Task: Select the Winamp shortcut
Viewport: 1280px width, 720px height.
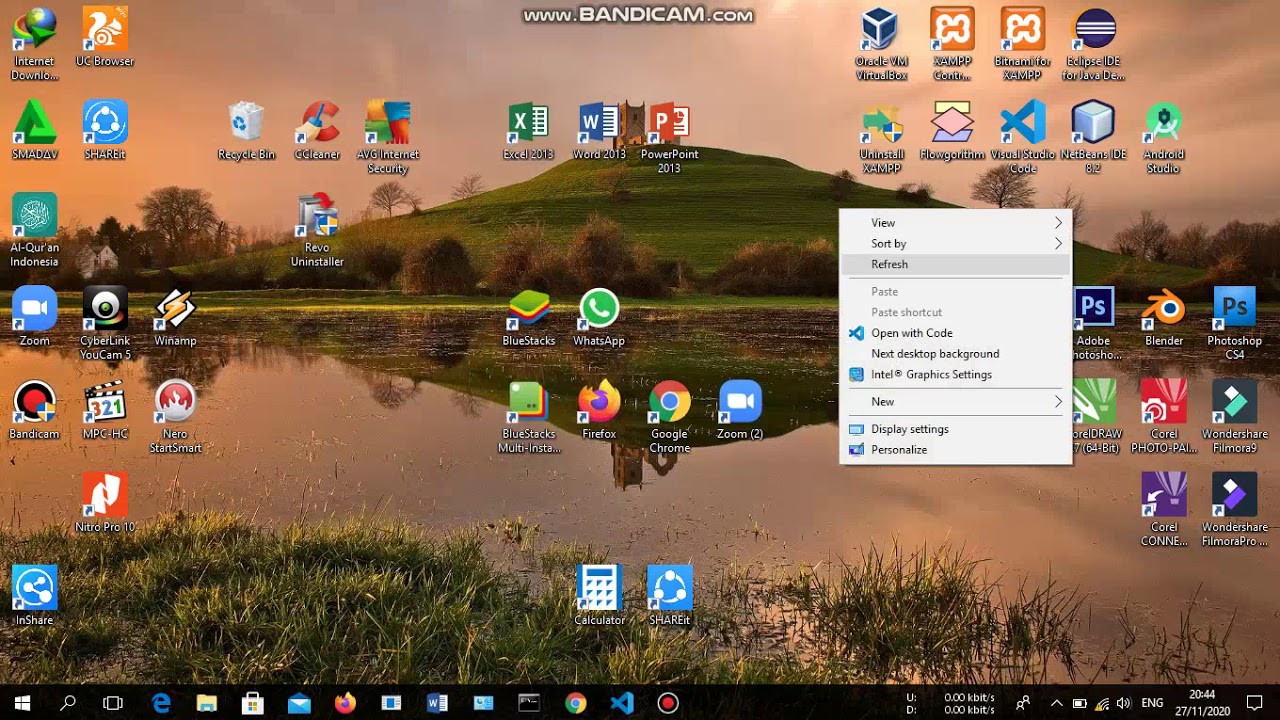Action: click(175, 316)
